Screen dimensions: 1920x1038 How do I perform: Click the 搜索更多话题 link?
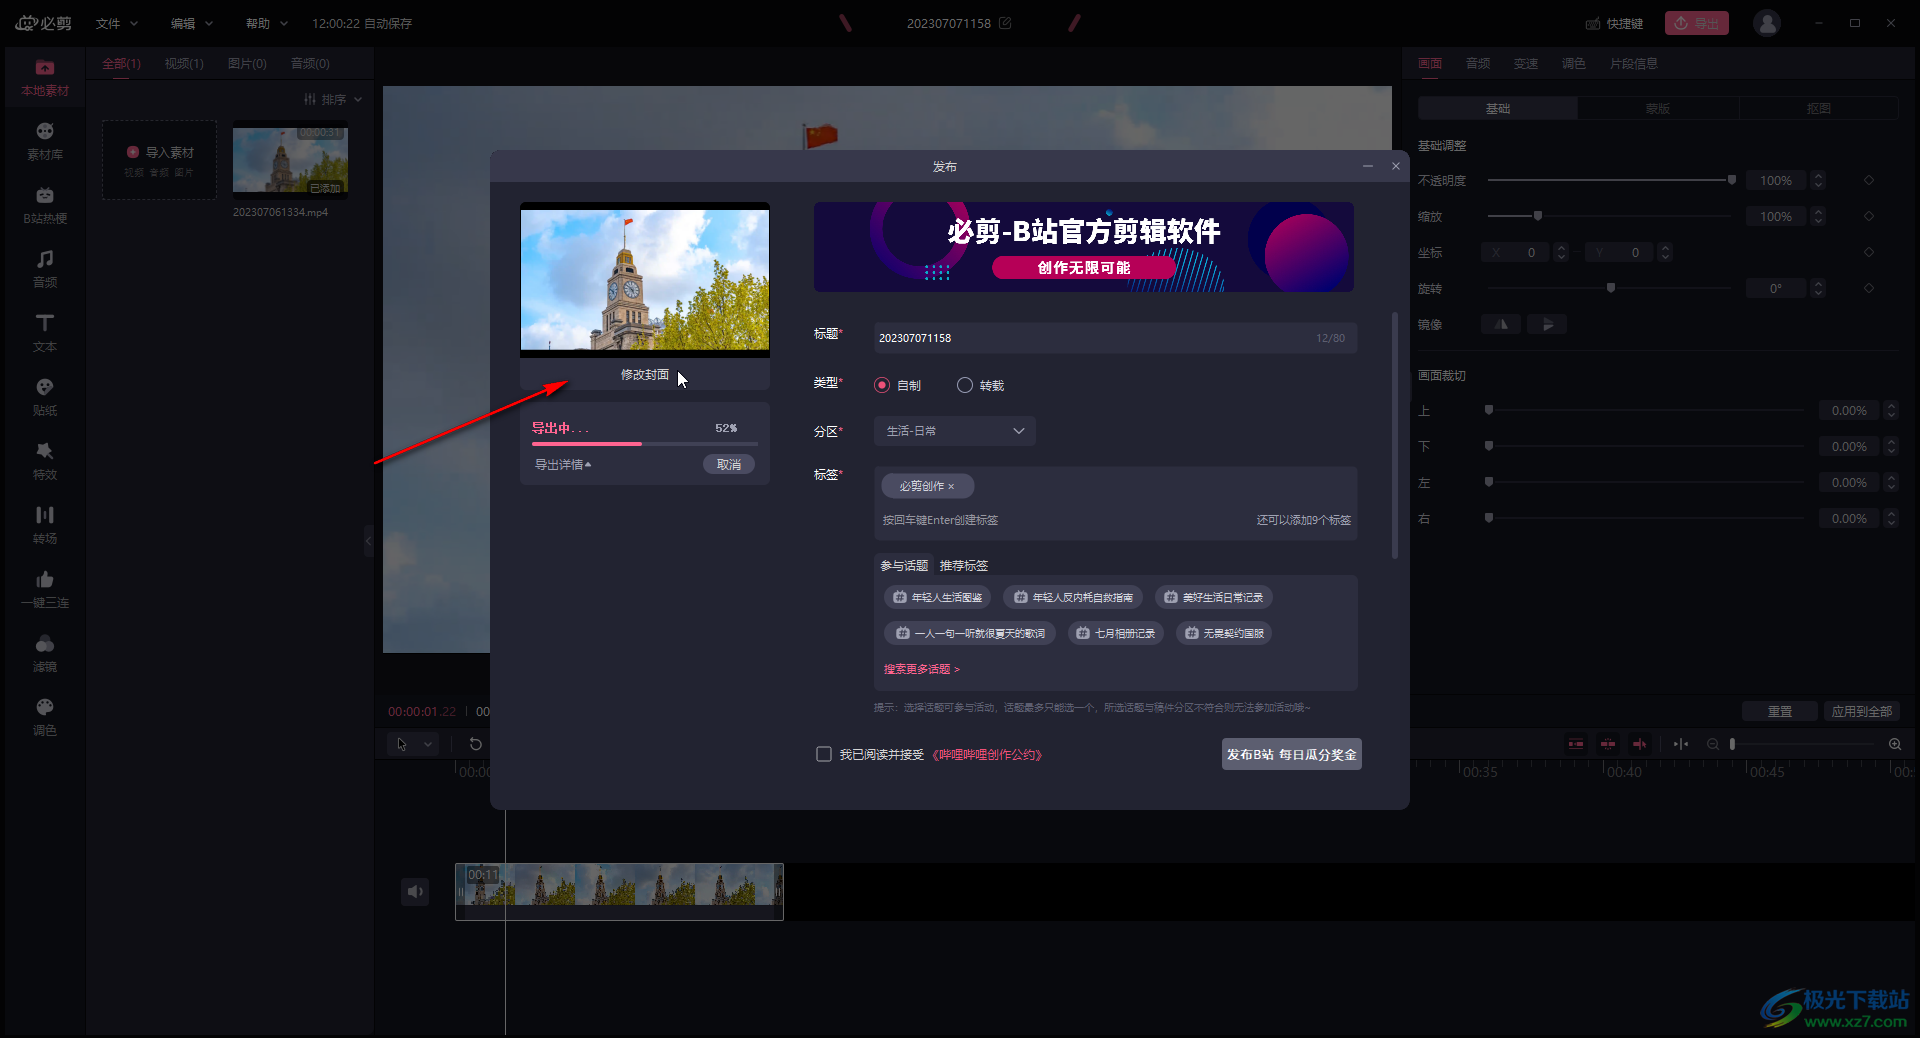pos(921,669)
